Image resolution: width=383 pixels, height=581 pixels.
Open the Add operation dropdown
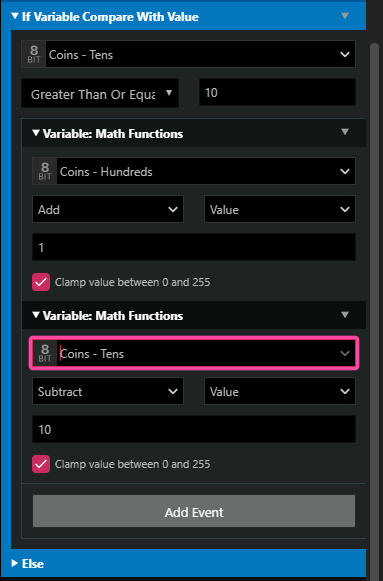[108, 209]
